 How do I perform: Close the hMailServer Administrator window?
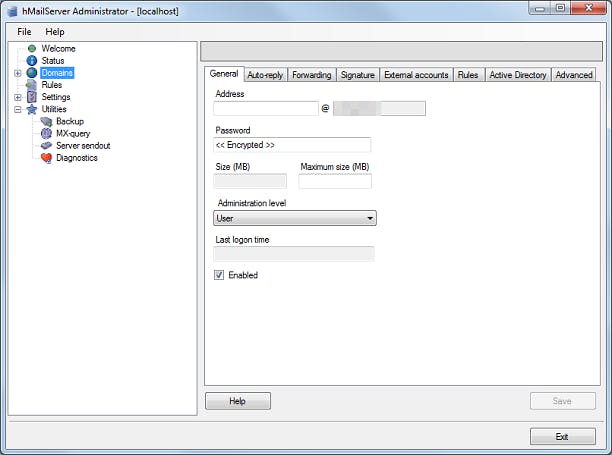pos(589,9)
